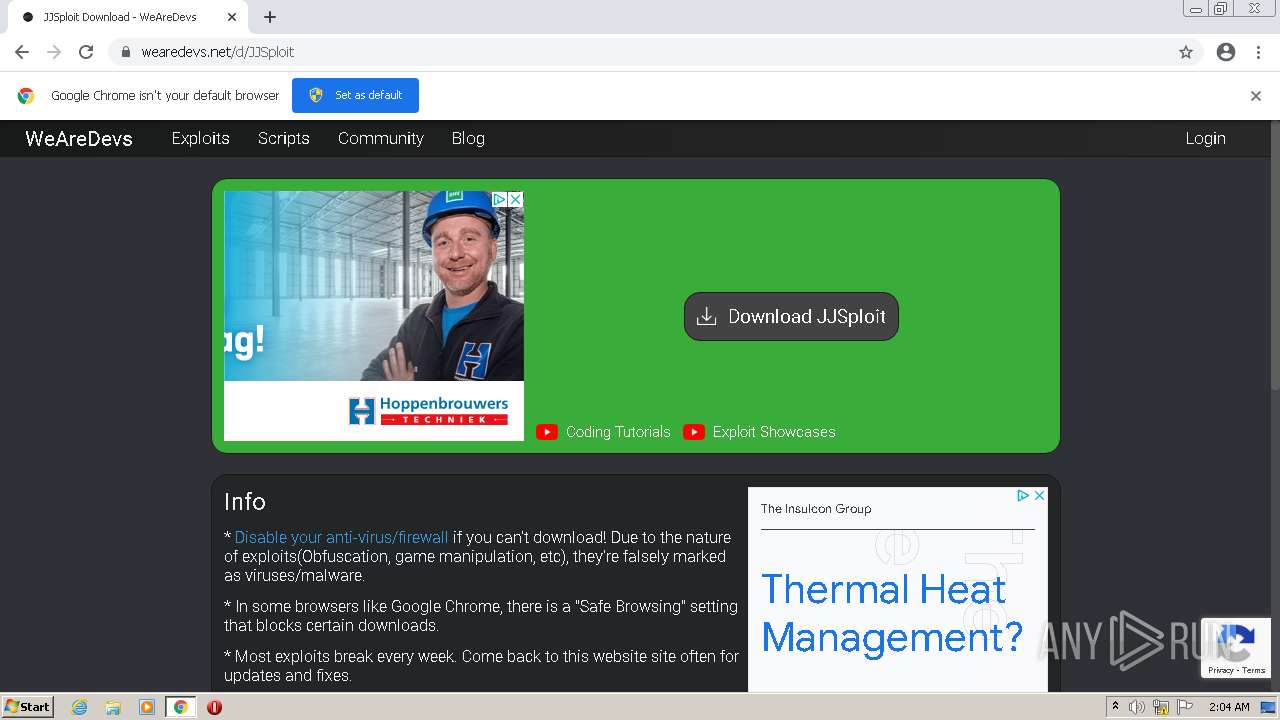Viewport: 1280px width, 720px height.
Task: Open the Scripts menu item
Action: [283, 138]
